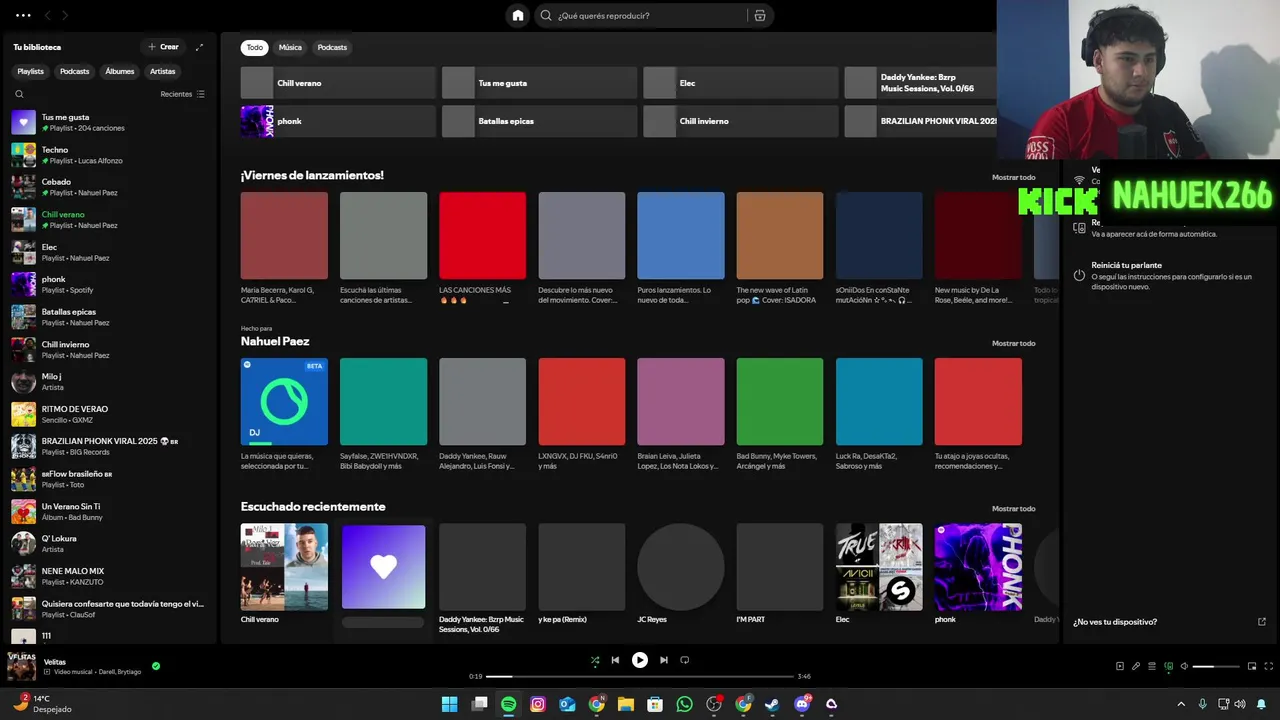Open WhatsApp from the taskbar
This screenshot has height=720, width=1280.
click(684, 704)
